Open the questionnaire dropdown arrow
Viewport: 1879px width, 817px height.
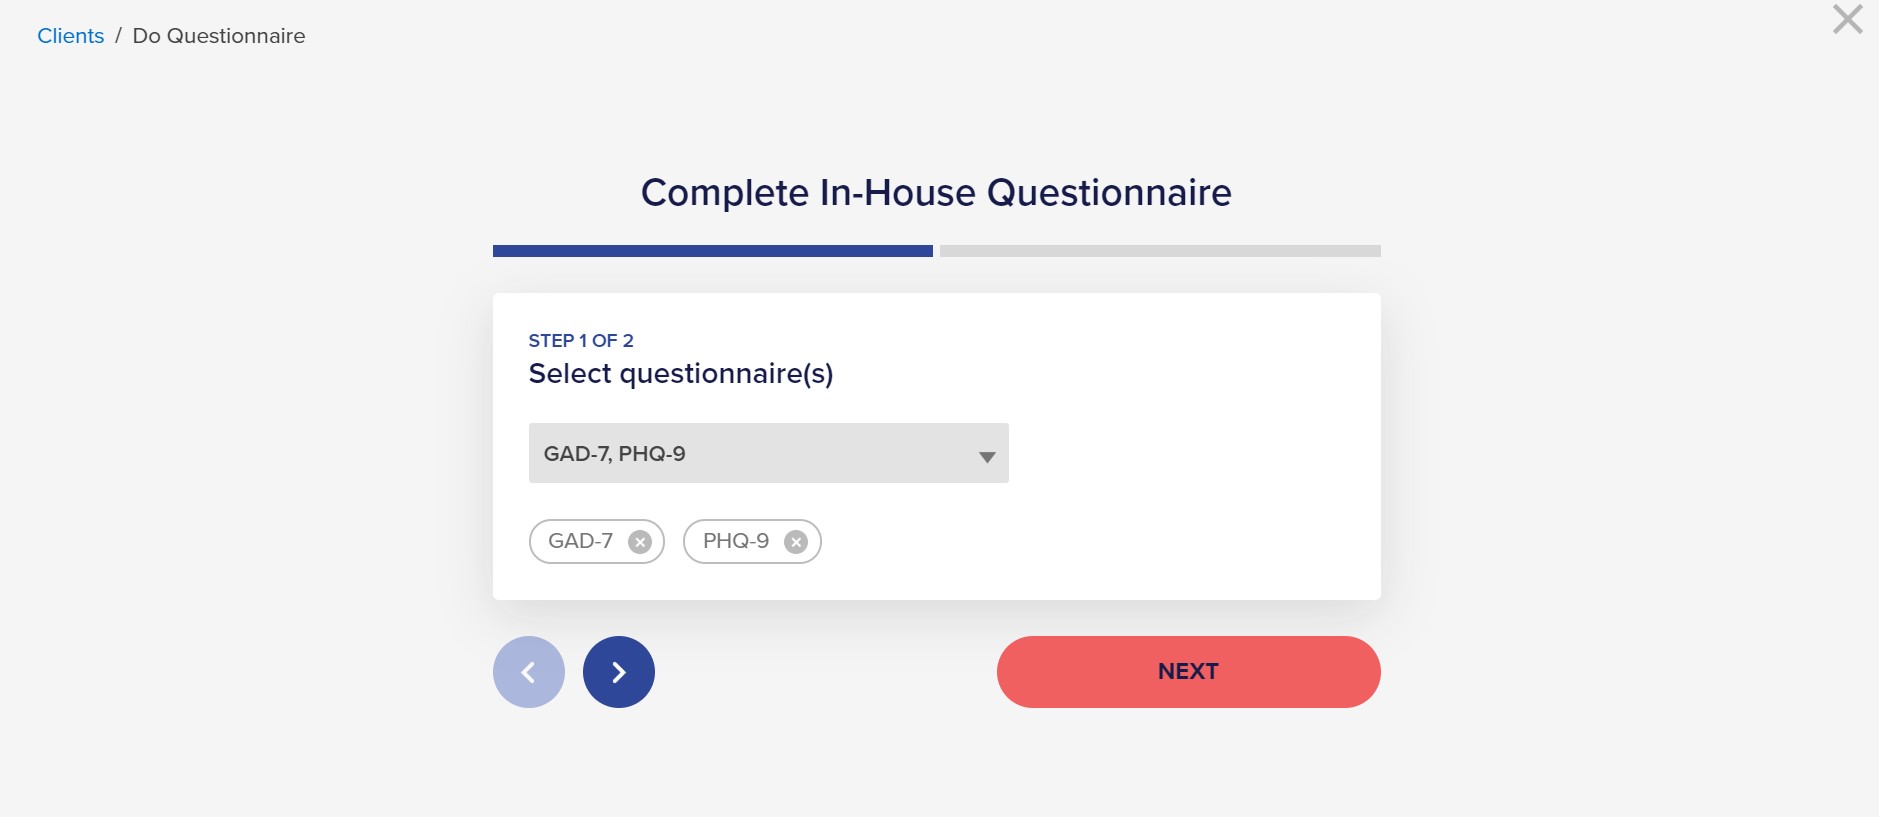pyautogui.click(x=987, y=457)
